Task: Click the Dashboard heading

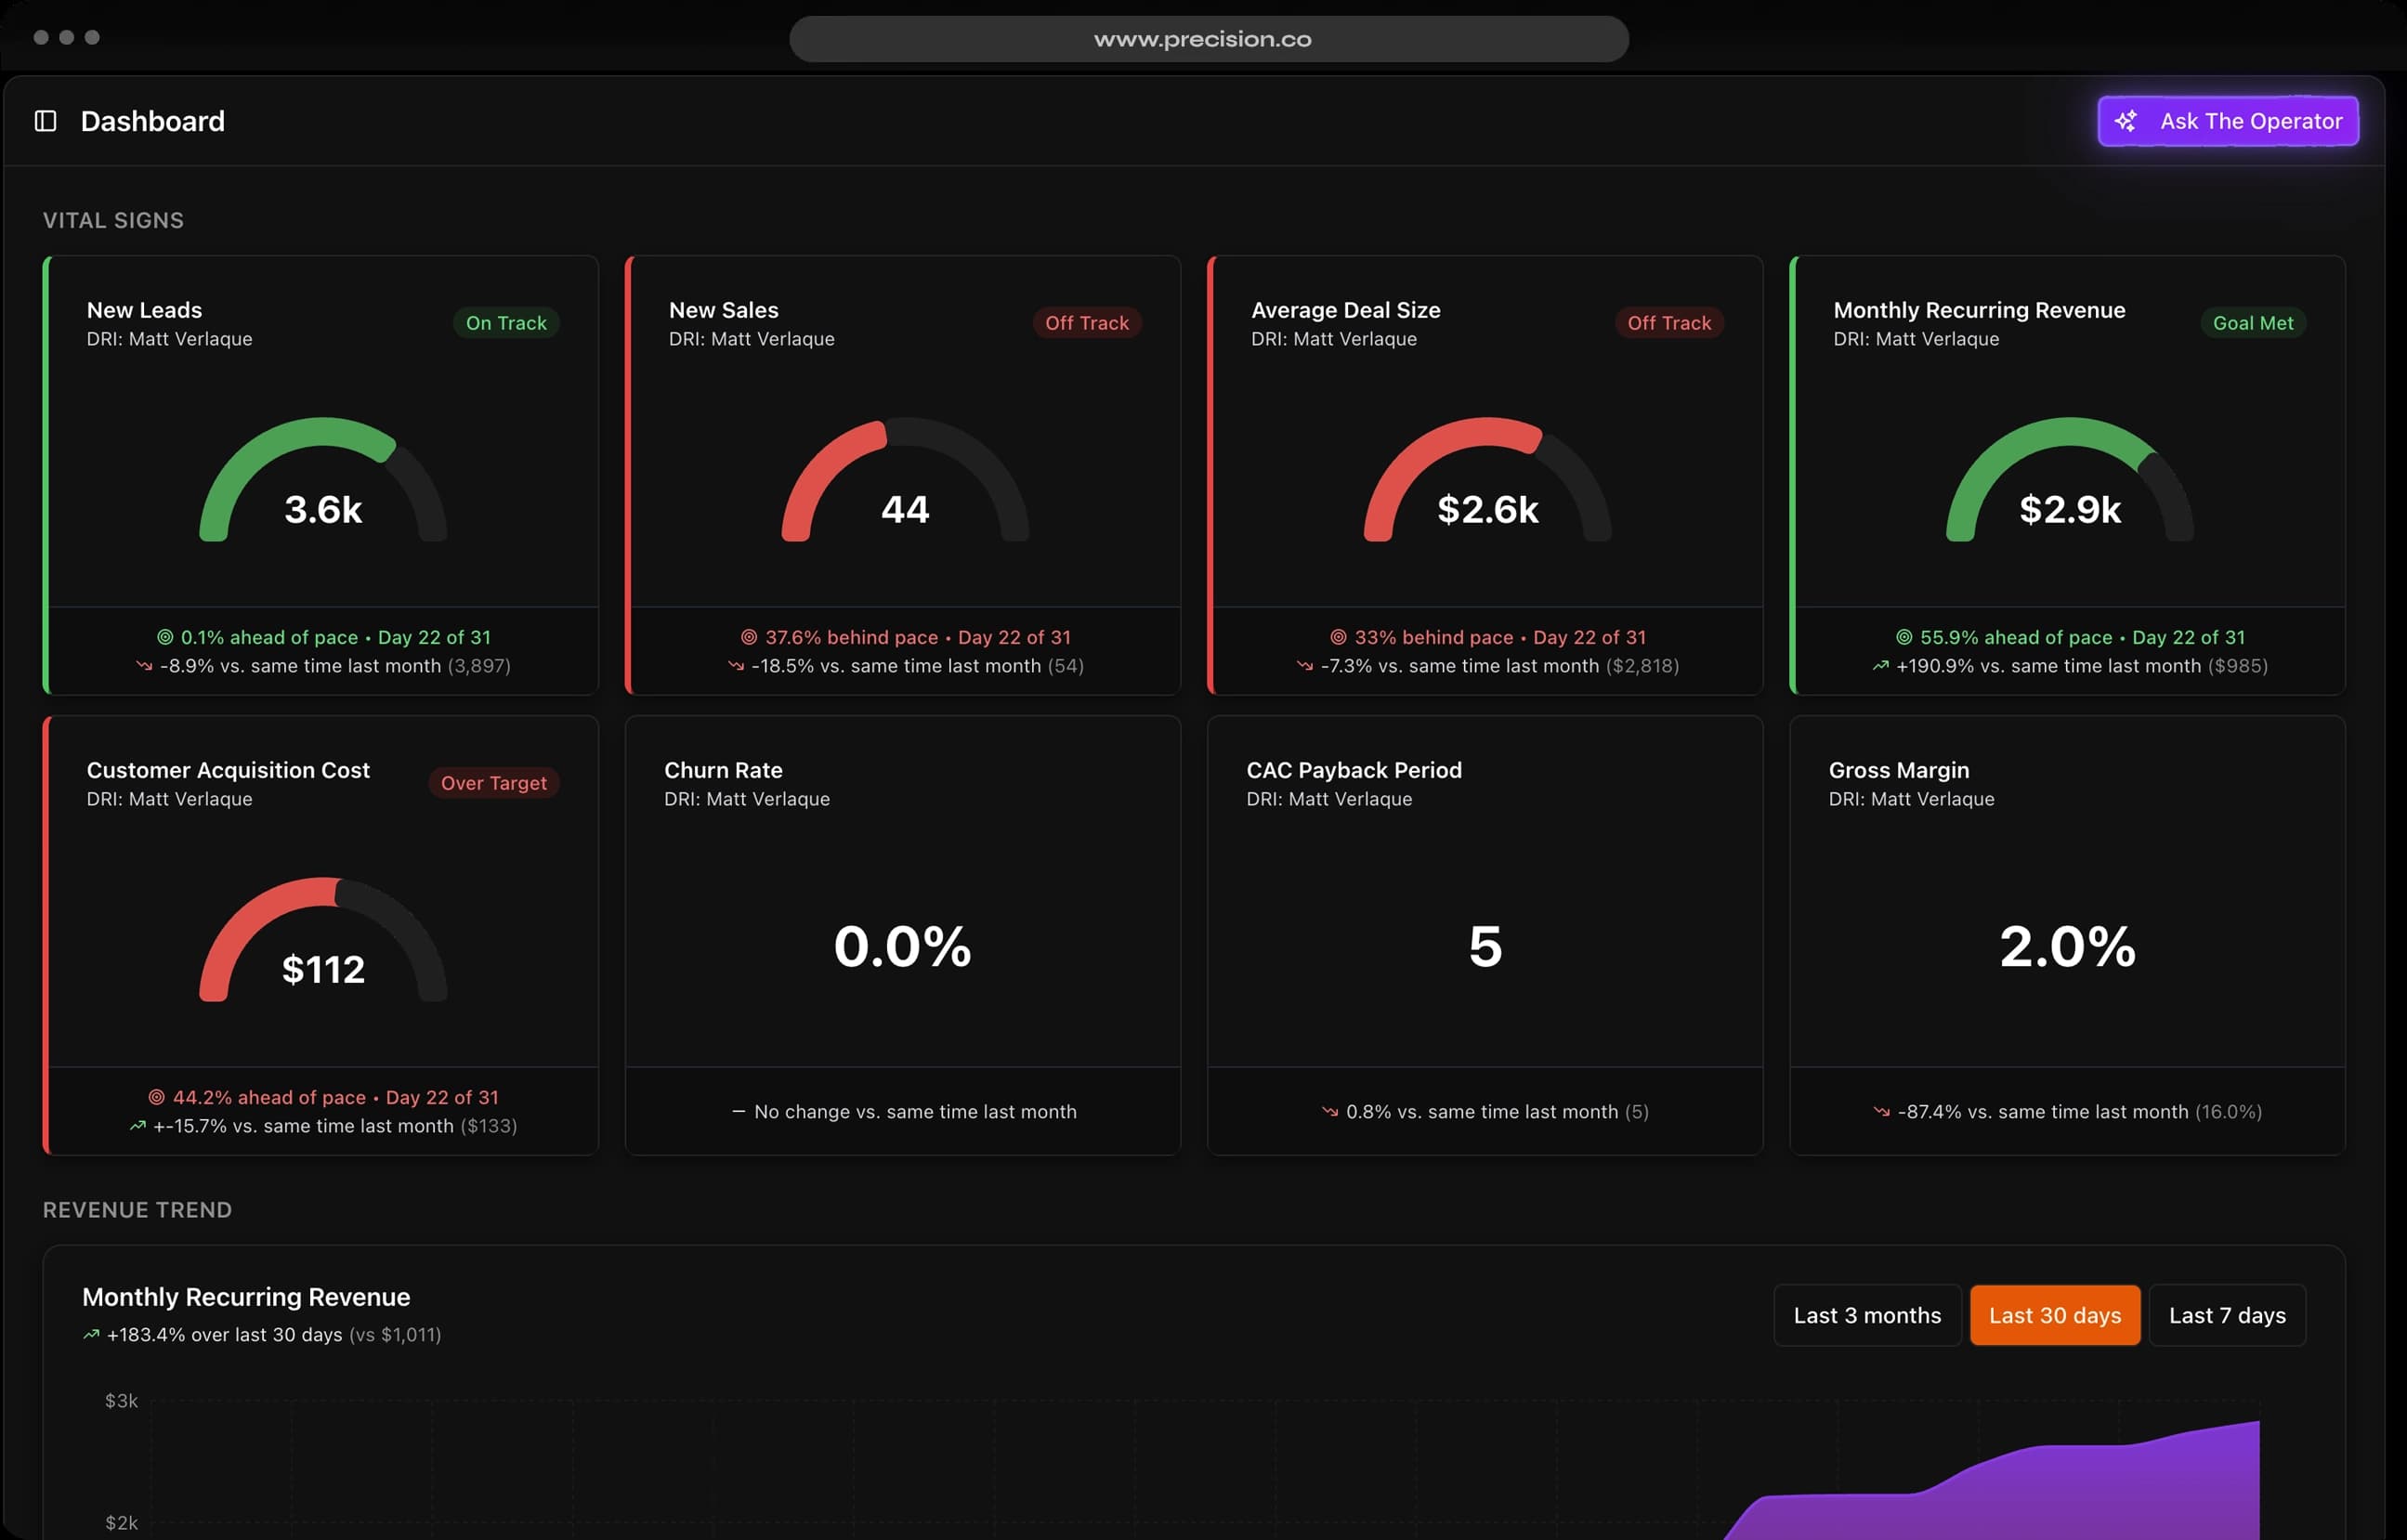Action: (152, 120)
